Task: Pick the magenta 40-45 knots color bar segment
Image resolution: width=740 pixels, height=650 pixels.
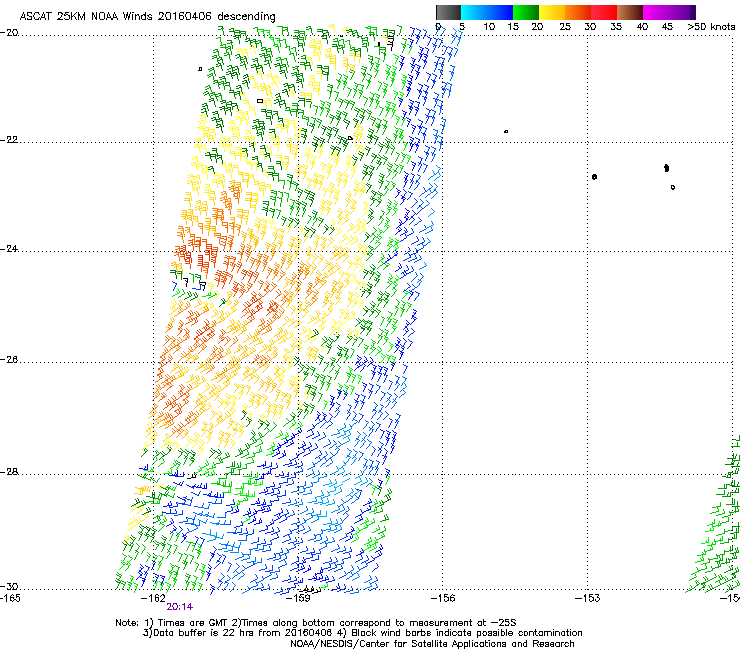Action: coord(656,12)
